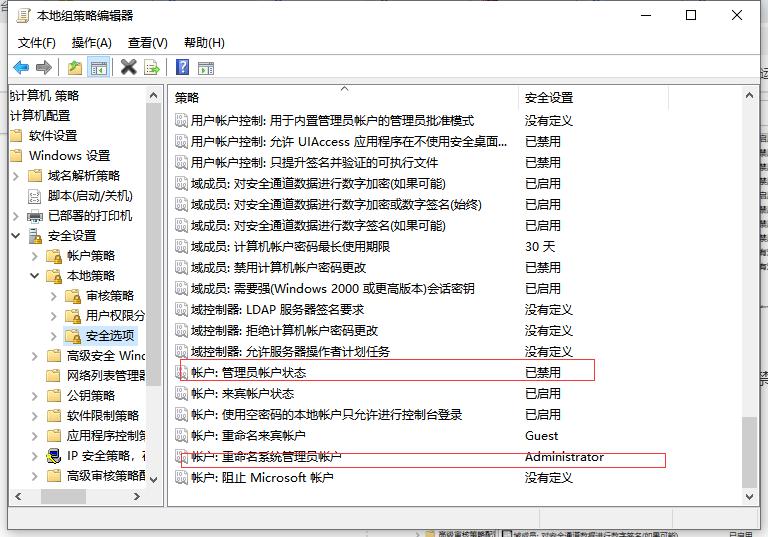Click the Guest security setting value
Screen dimensions: 768x537
[541, 436]
